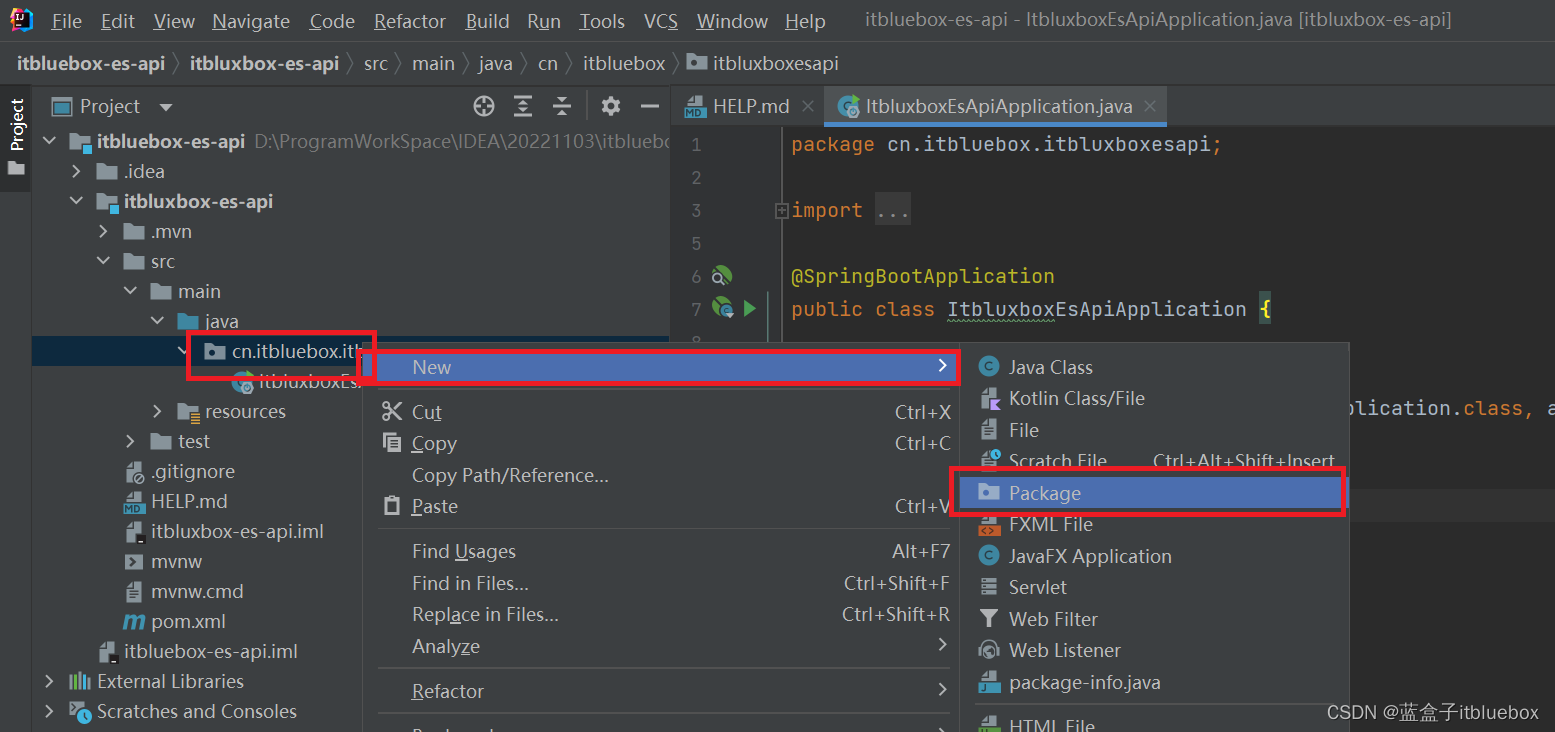Open the Window menu
1555x732 pixels.
[733, 21]
